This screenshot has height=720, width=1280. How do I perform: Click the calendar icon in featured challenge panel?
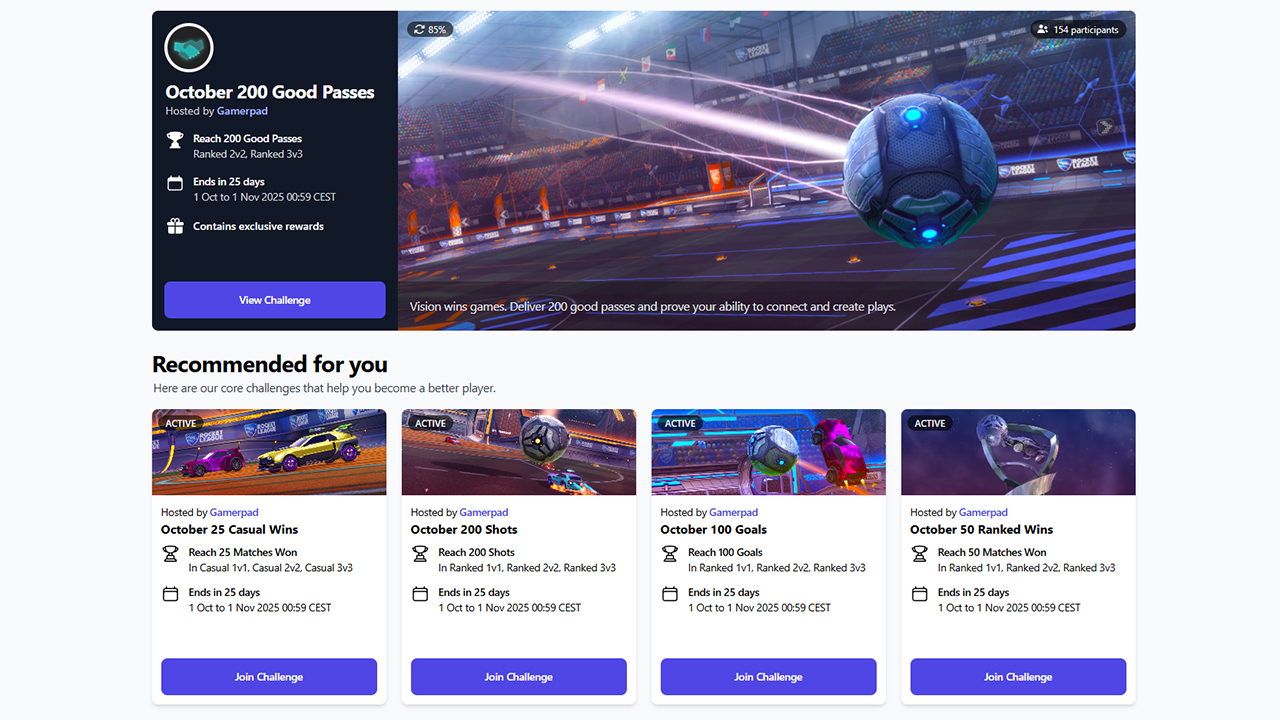175,183
